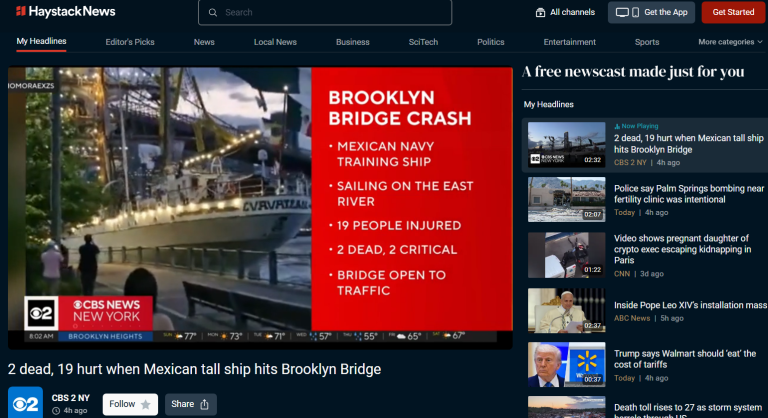
Task: Expand the More categories dropdown
Action: coord(729,42)
